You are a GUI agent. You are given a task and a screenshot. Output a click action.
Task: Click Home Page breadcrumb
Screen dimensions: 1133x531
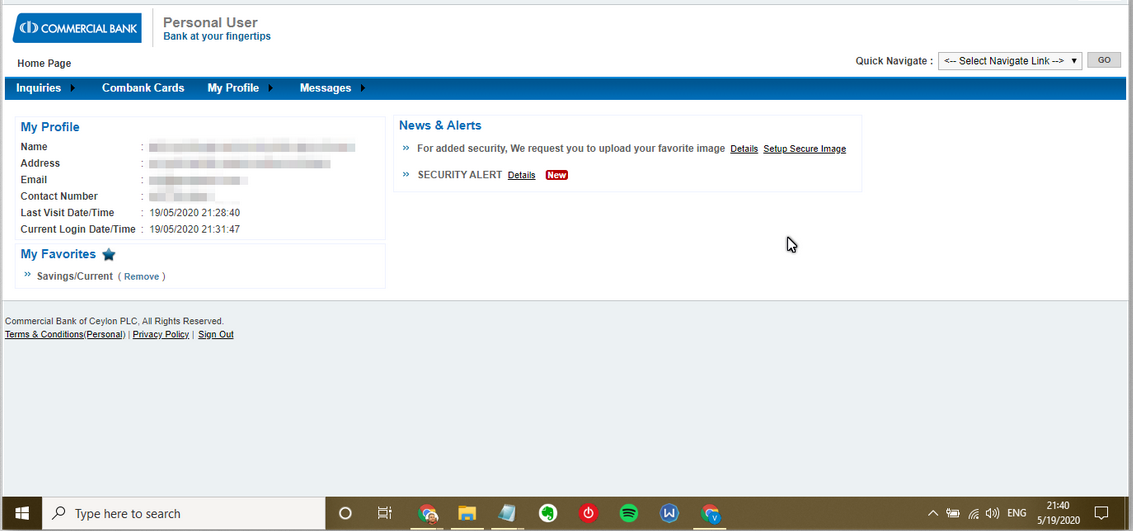44,64
